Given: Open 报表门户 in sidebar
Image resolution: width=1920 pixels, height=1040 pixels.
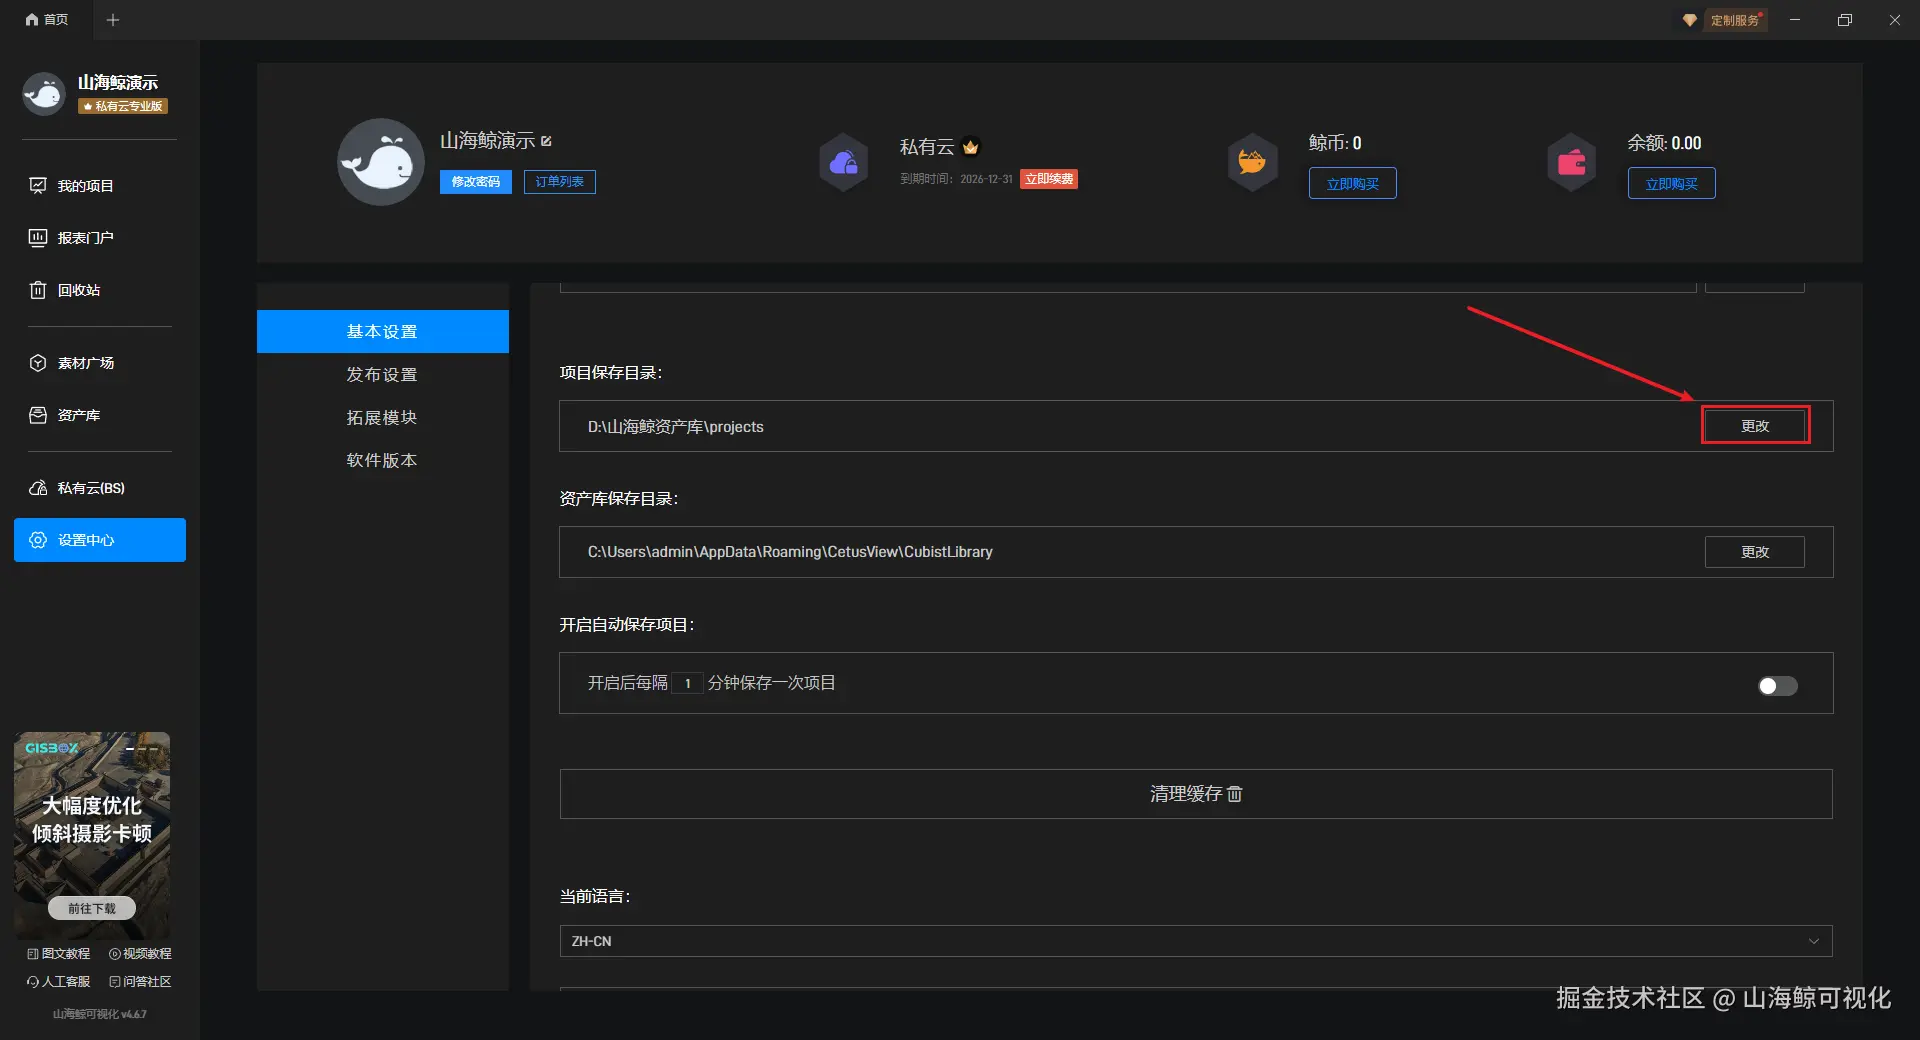Looking at the screenshot, I should tap(72, 238).
